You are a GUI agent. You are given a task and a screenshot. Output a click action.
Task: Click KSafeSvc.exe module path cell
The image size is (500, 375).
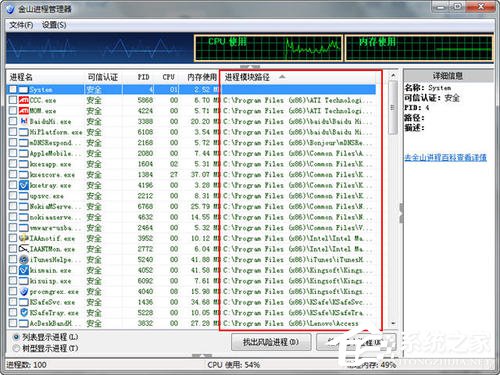pos(298,302)
